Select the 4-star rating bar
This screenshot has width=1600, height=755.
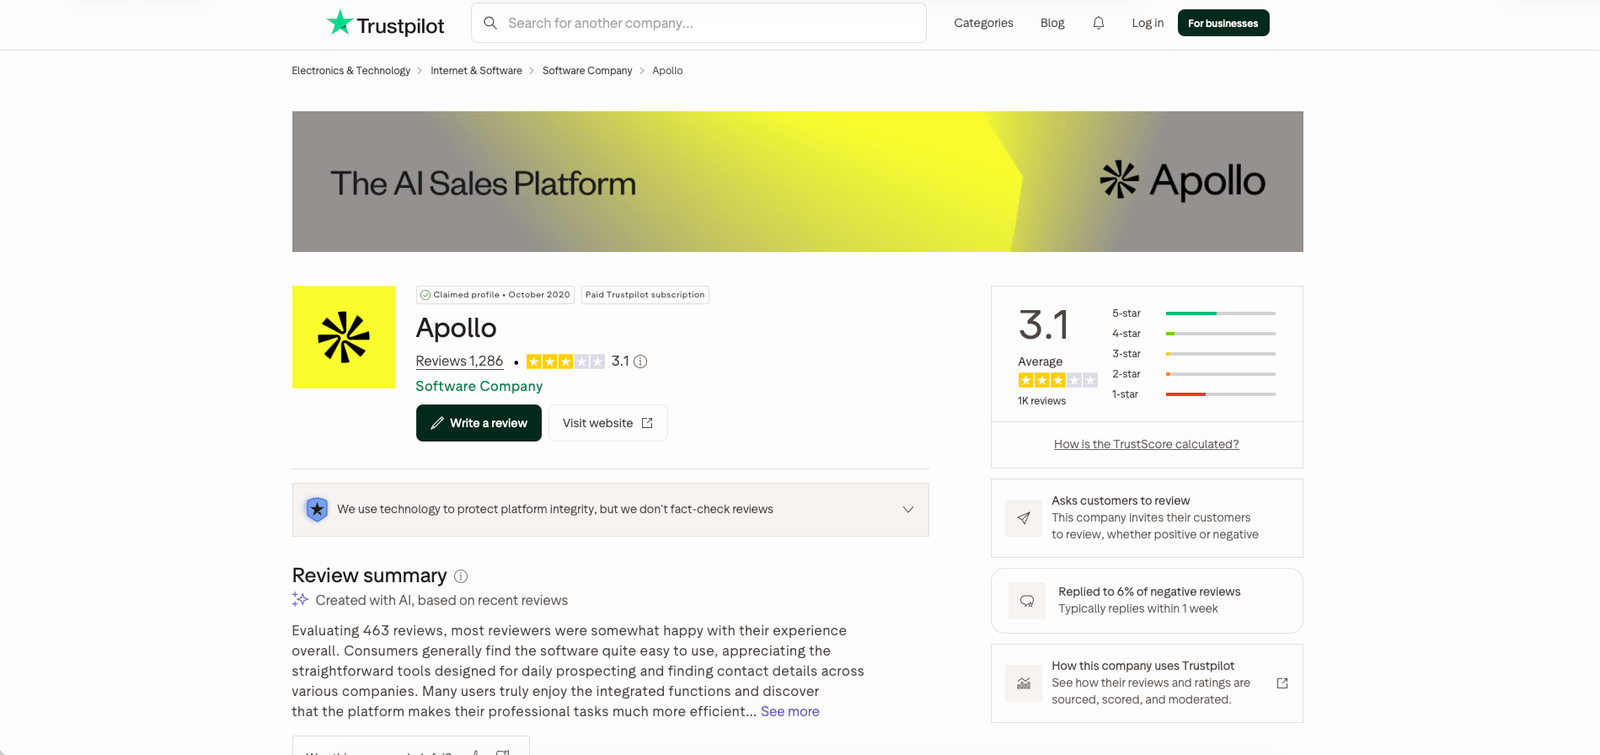click(1194, 334)
